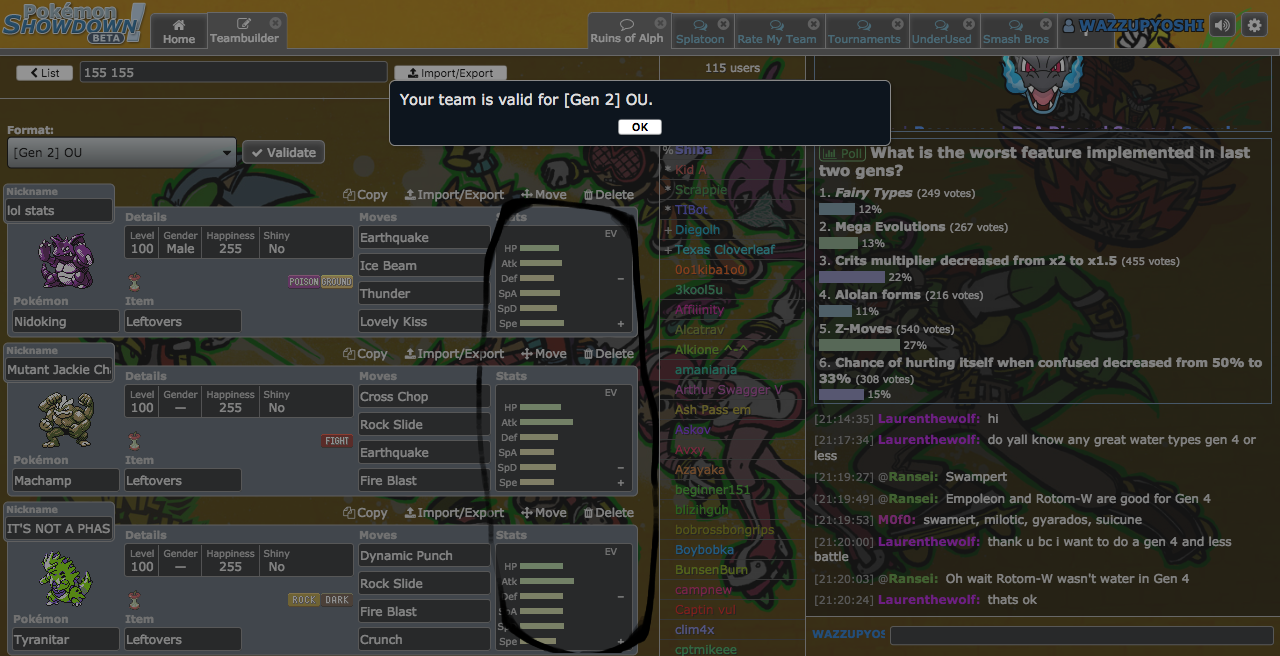
Task: Select Nidoking's Earthquake move field
Action: [x=424, y=237]
